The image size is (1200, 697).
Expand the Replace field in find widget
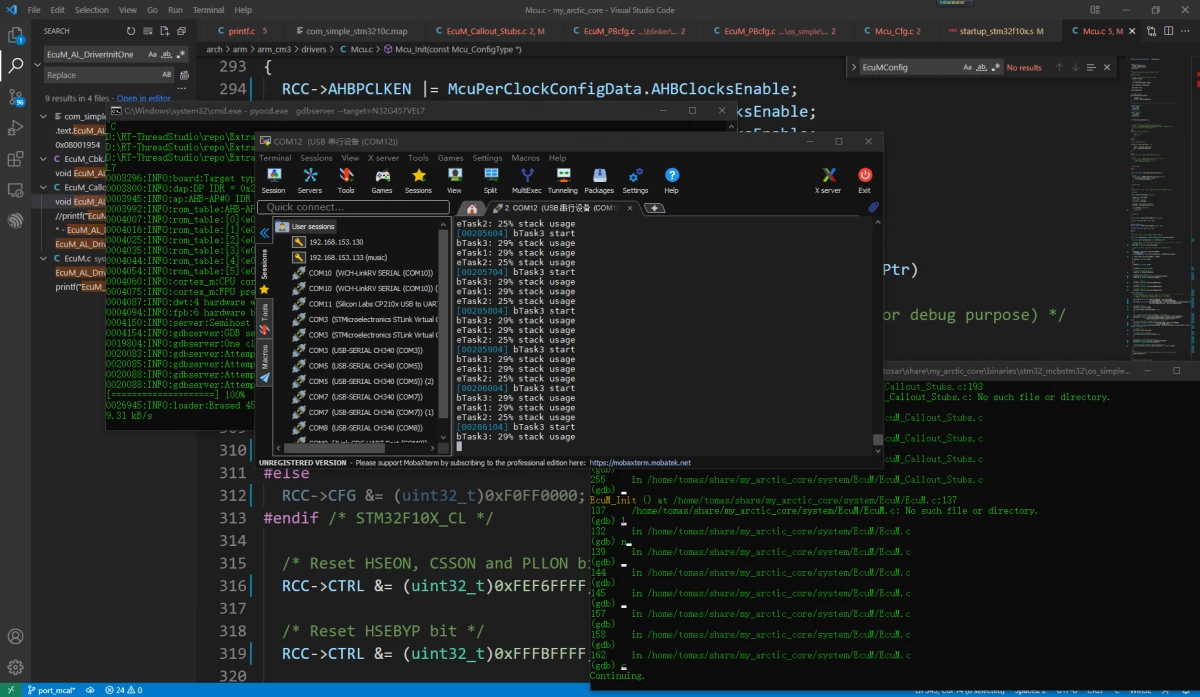click(853, 68)
